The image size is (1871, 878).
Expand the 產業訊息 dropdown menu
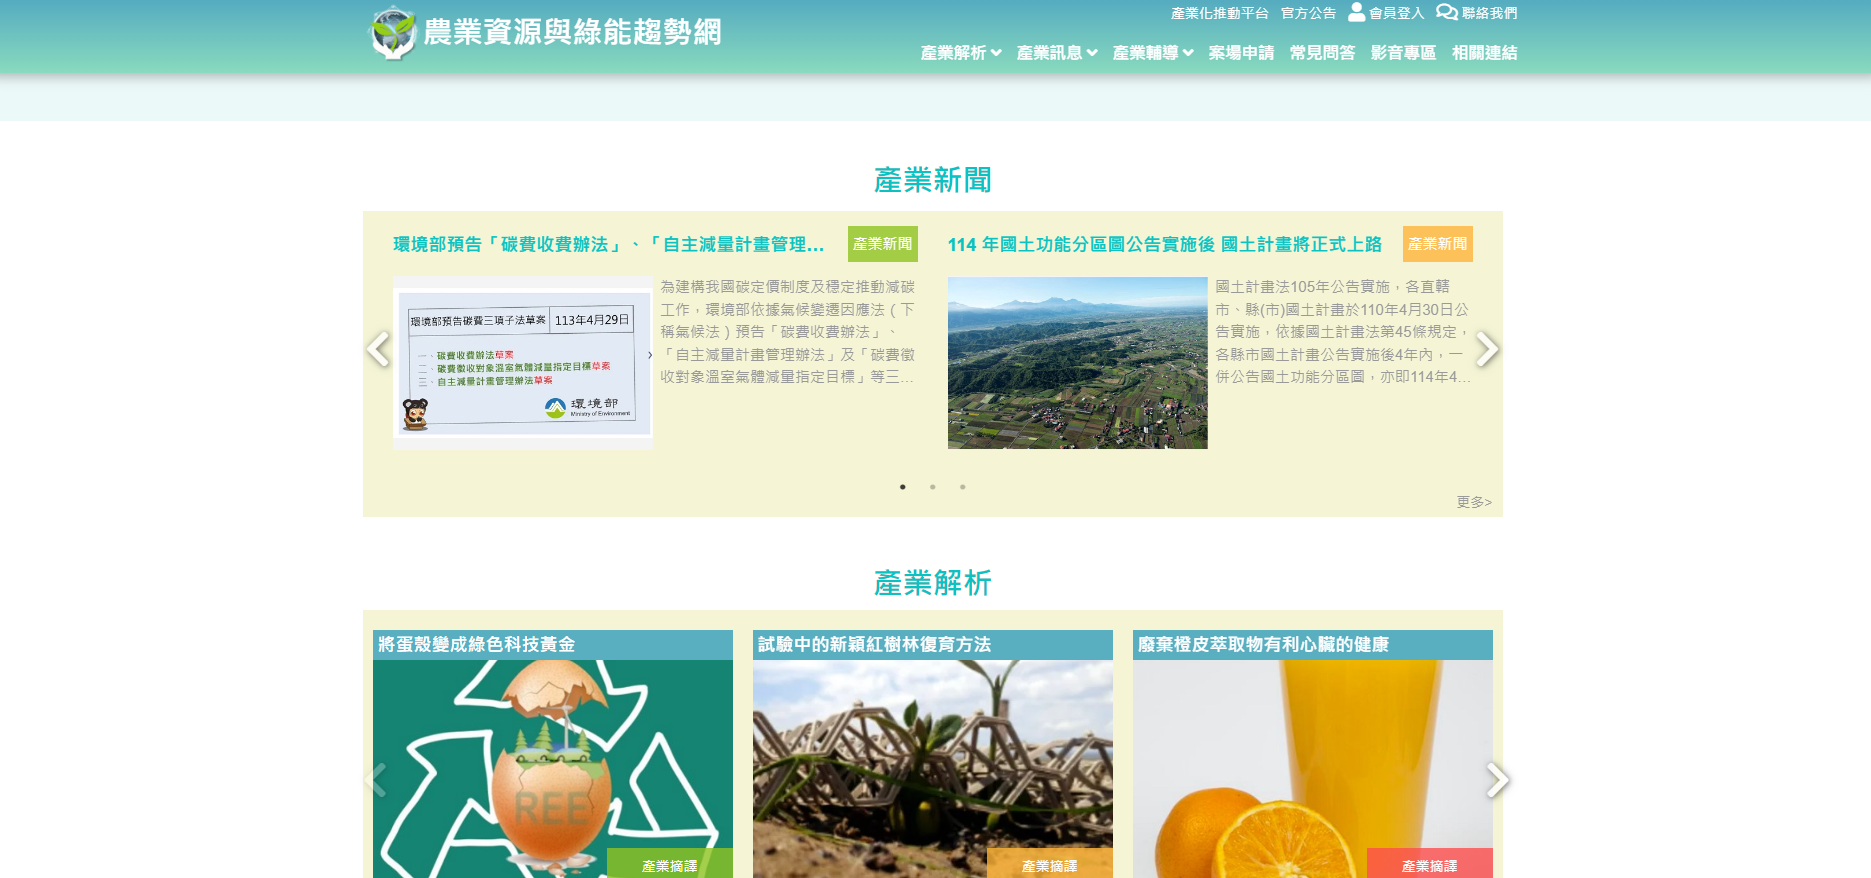point(1056,53)
